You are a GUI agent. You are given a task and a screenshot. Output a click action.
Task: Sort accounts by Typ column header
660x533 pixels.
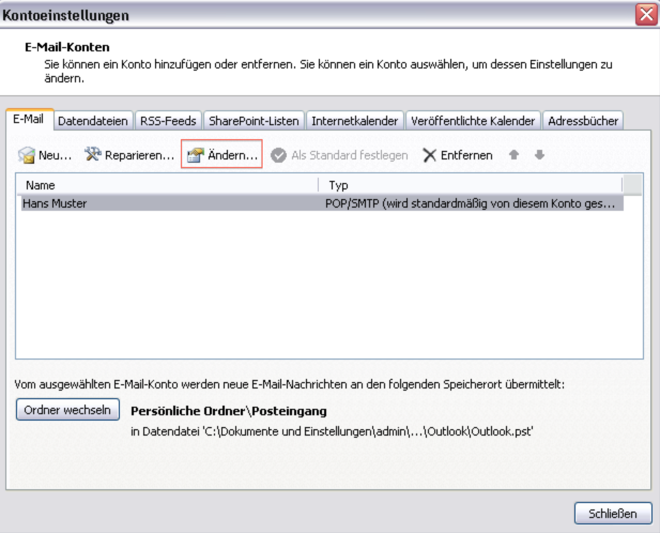point(470,185)
